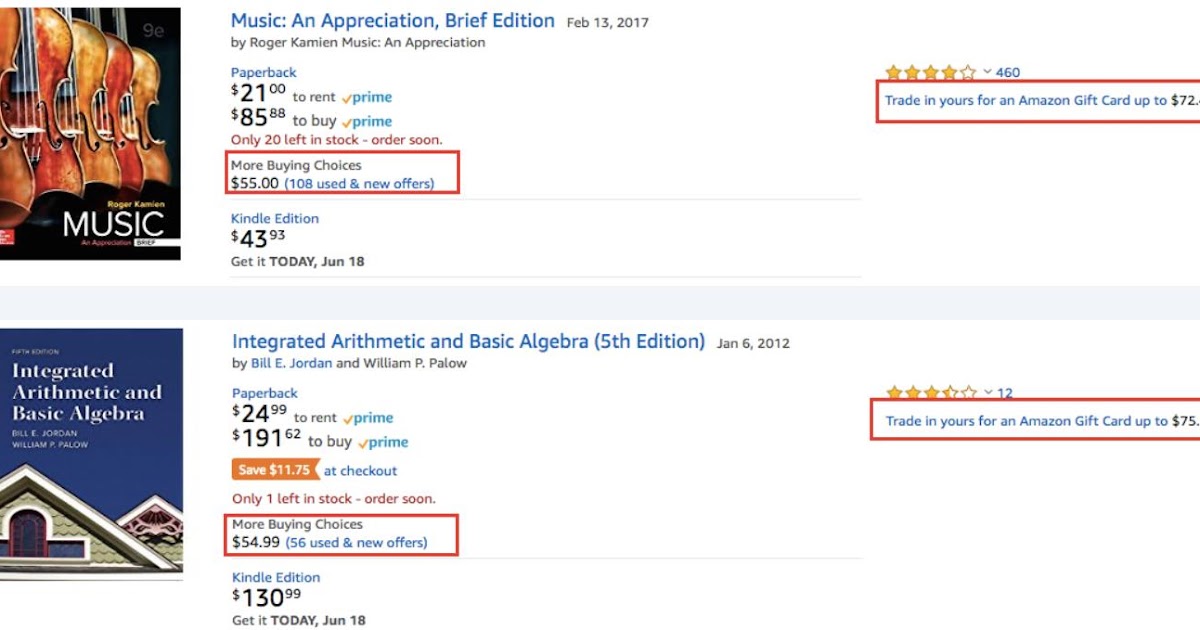Click the Prime icon beside $191.62 buy price
This screenshot has width=1200, height=630.
click(x=381, y=442)
